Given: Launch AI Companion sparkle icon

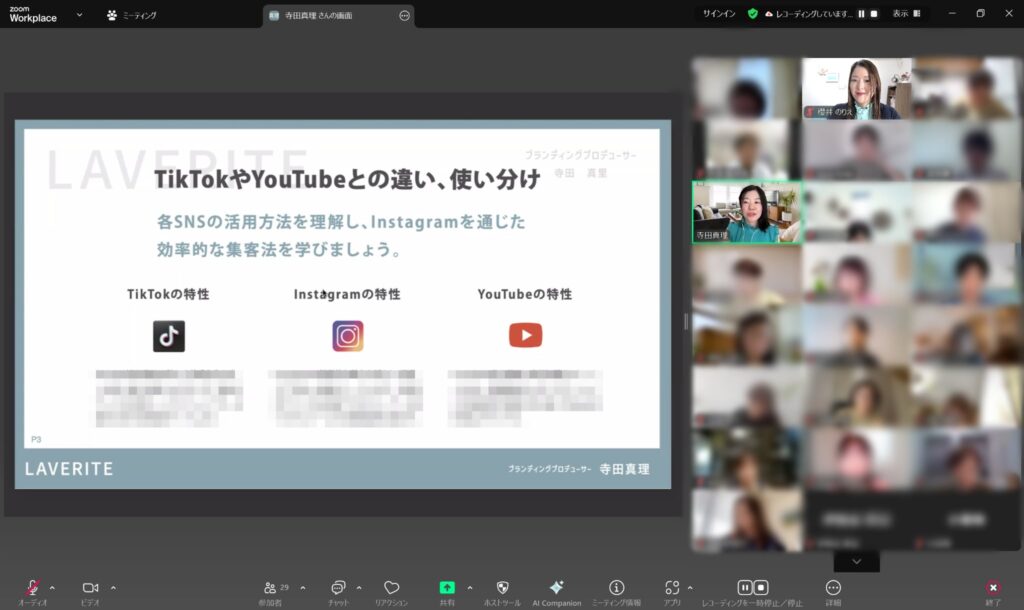Looking at the screenshot, I should [556, 587].
